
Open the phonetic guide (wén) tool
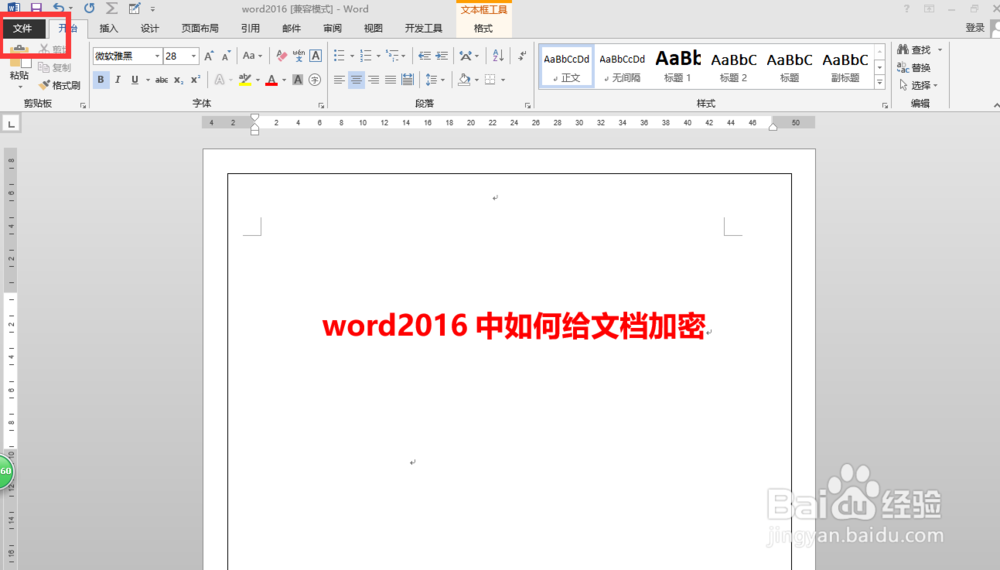(x=298, y=56)
